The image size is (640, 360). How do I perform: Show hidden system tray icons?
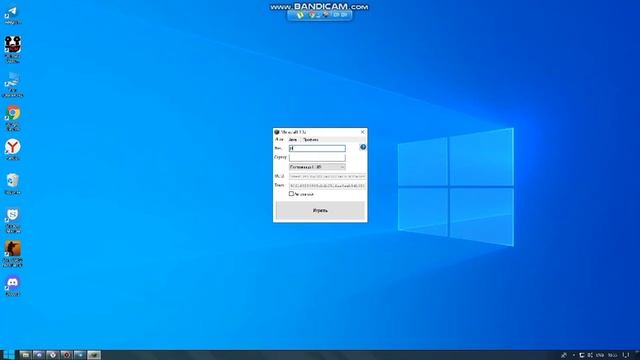[x=573, y=355]
